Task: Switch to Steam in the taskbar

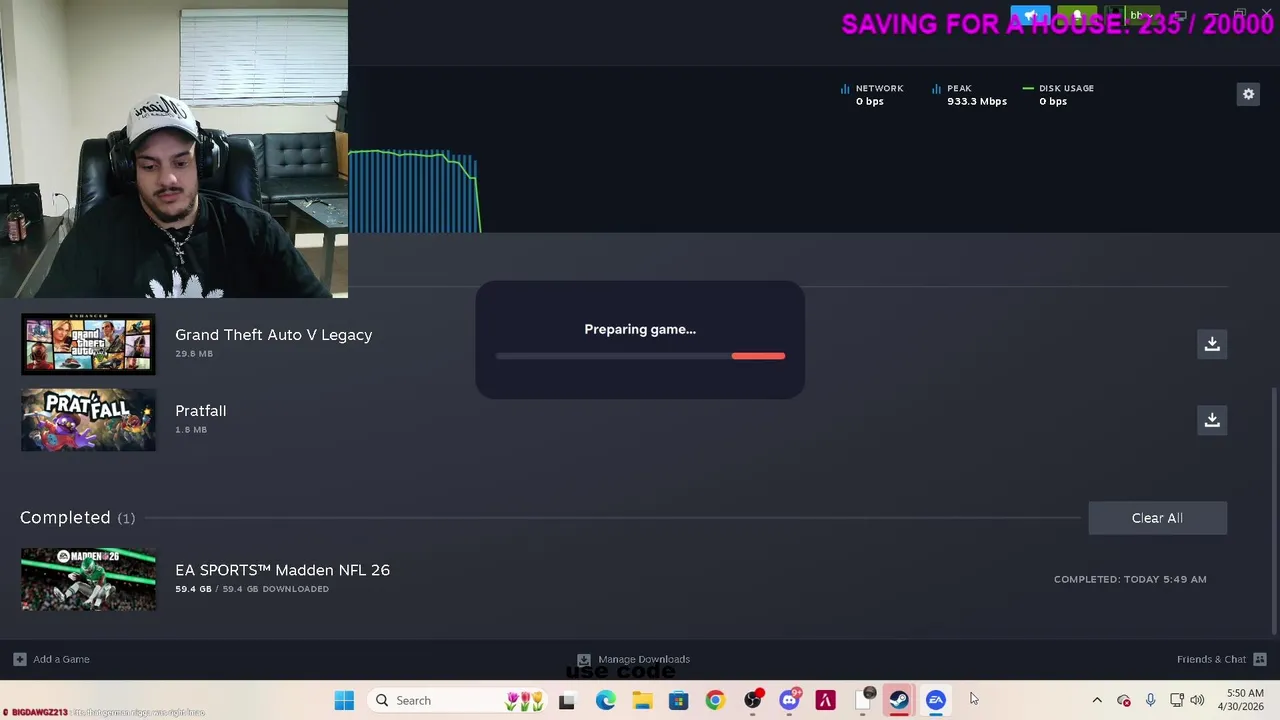Action: 899,701
